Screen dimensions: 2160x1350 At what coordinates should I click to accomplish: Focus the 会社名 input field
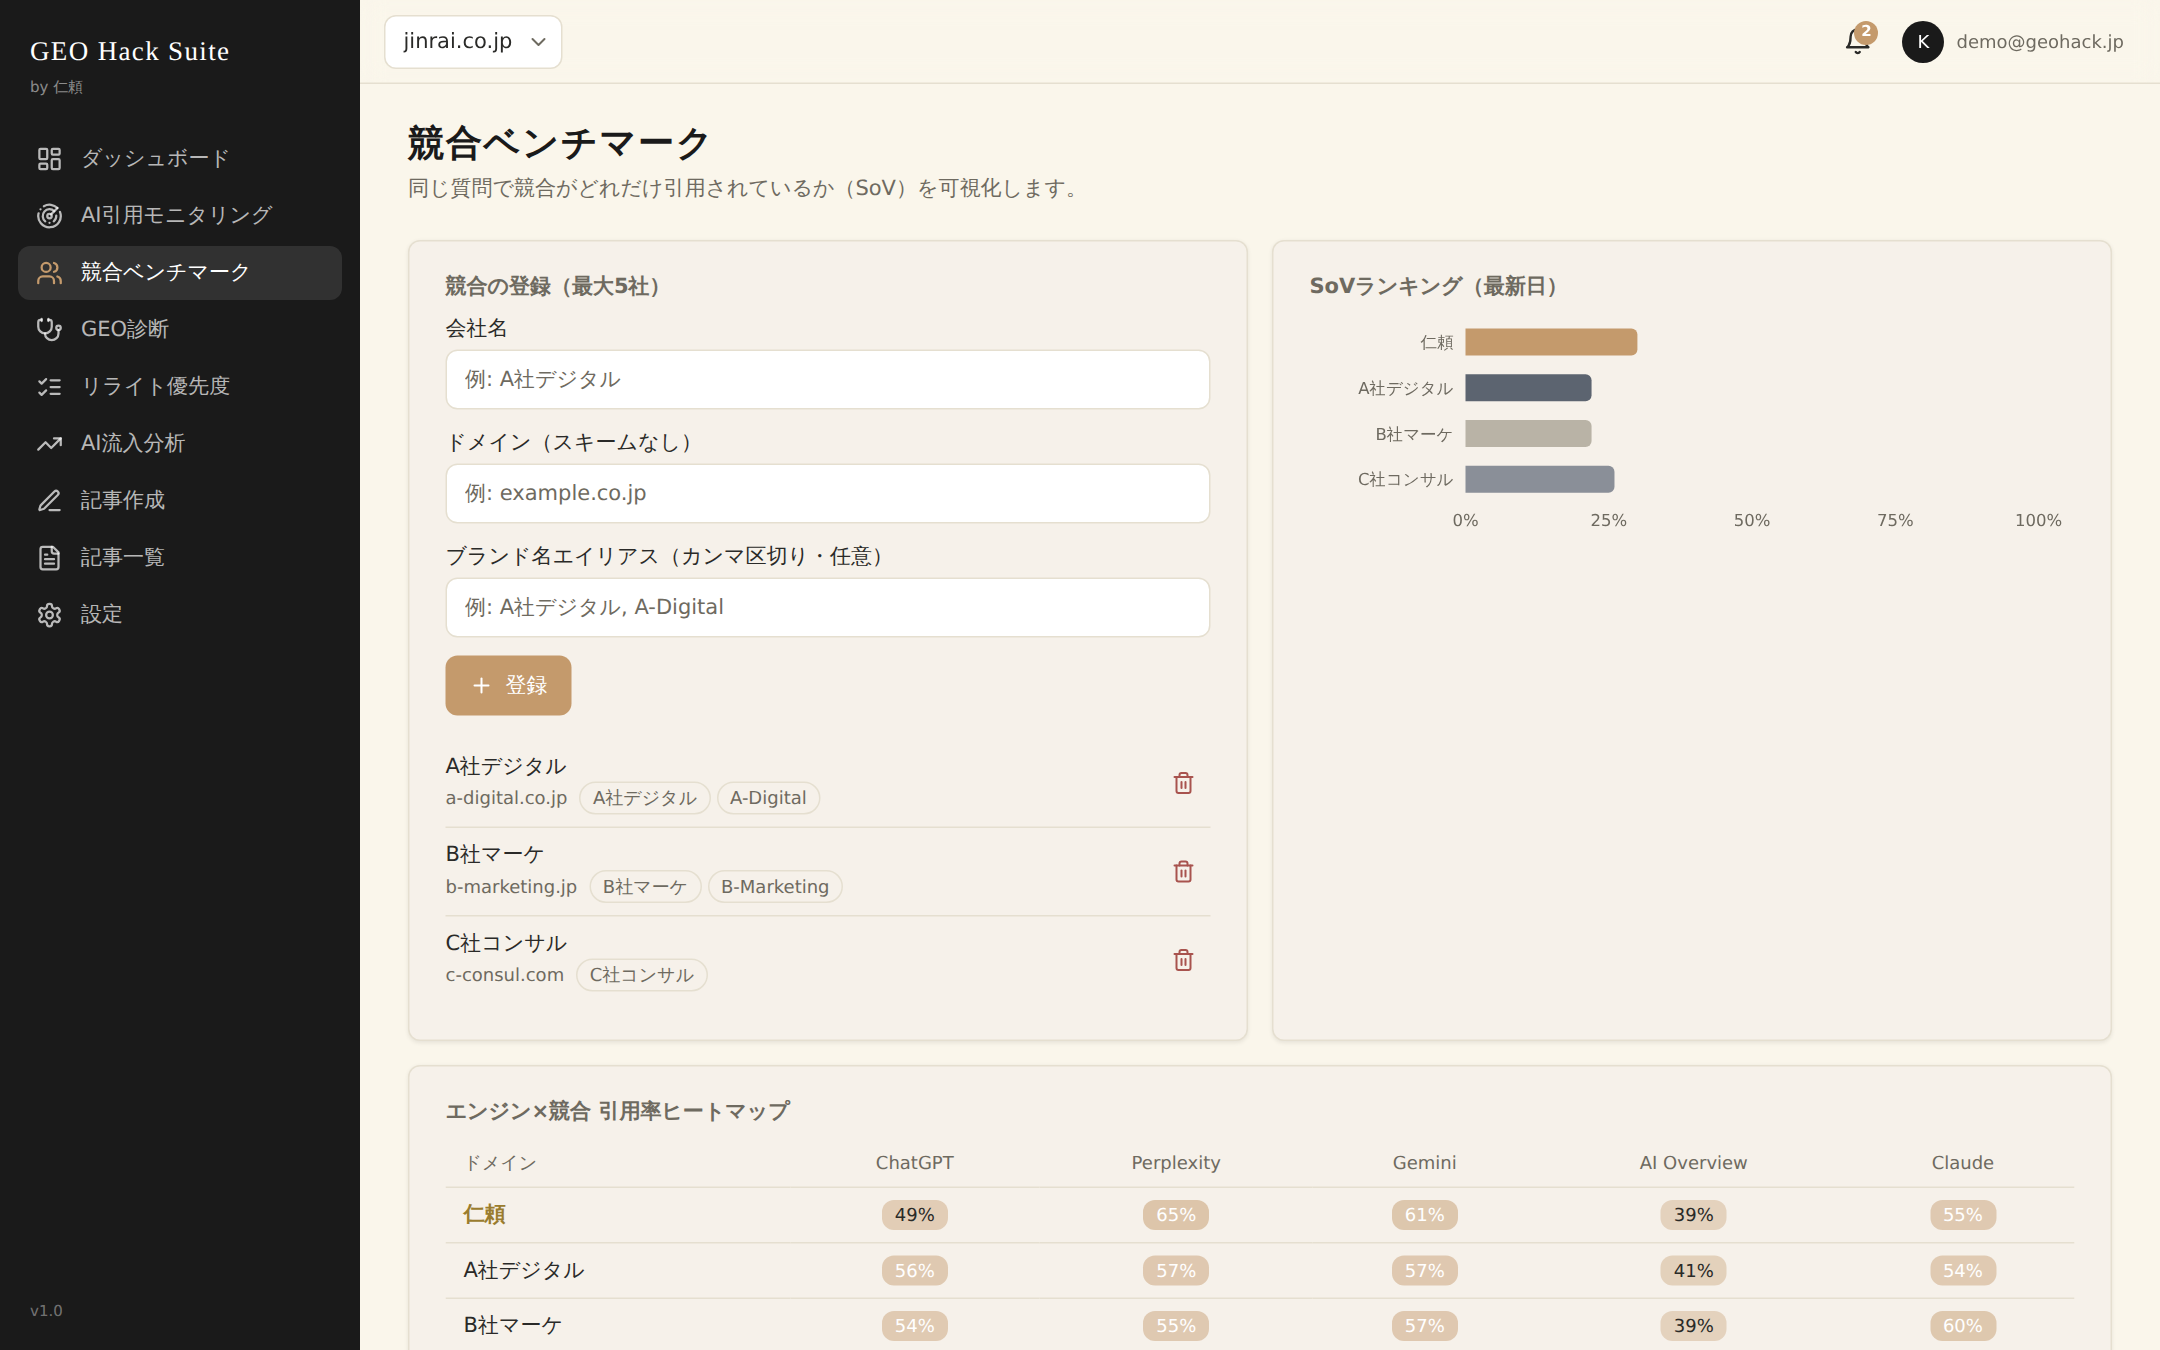[828, 379]
